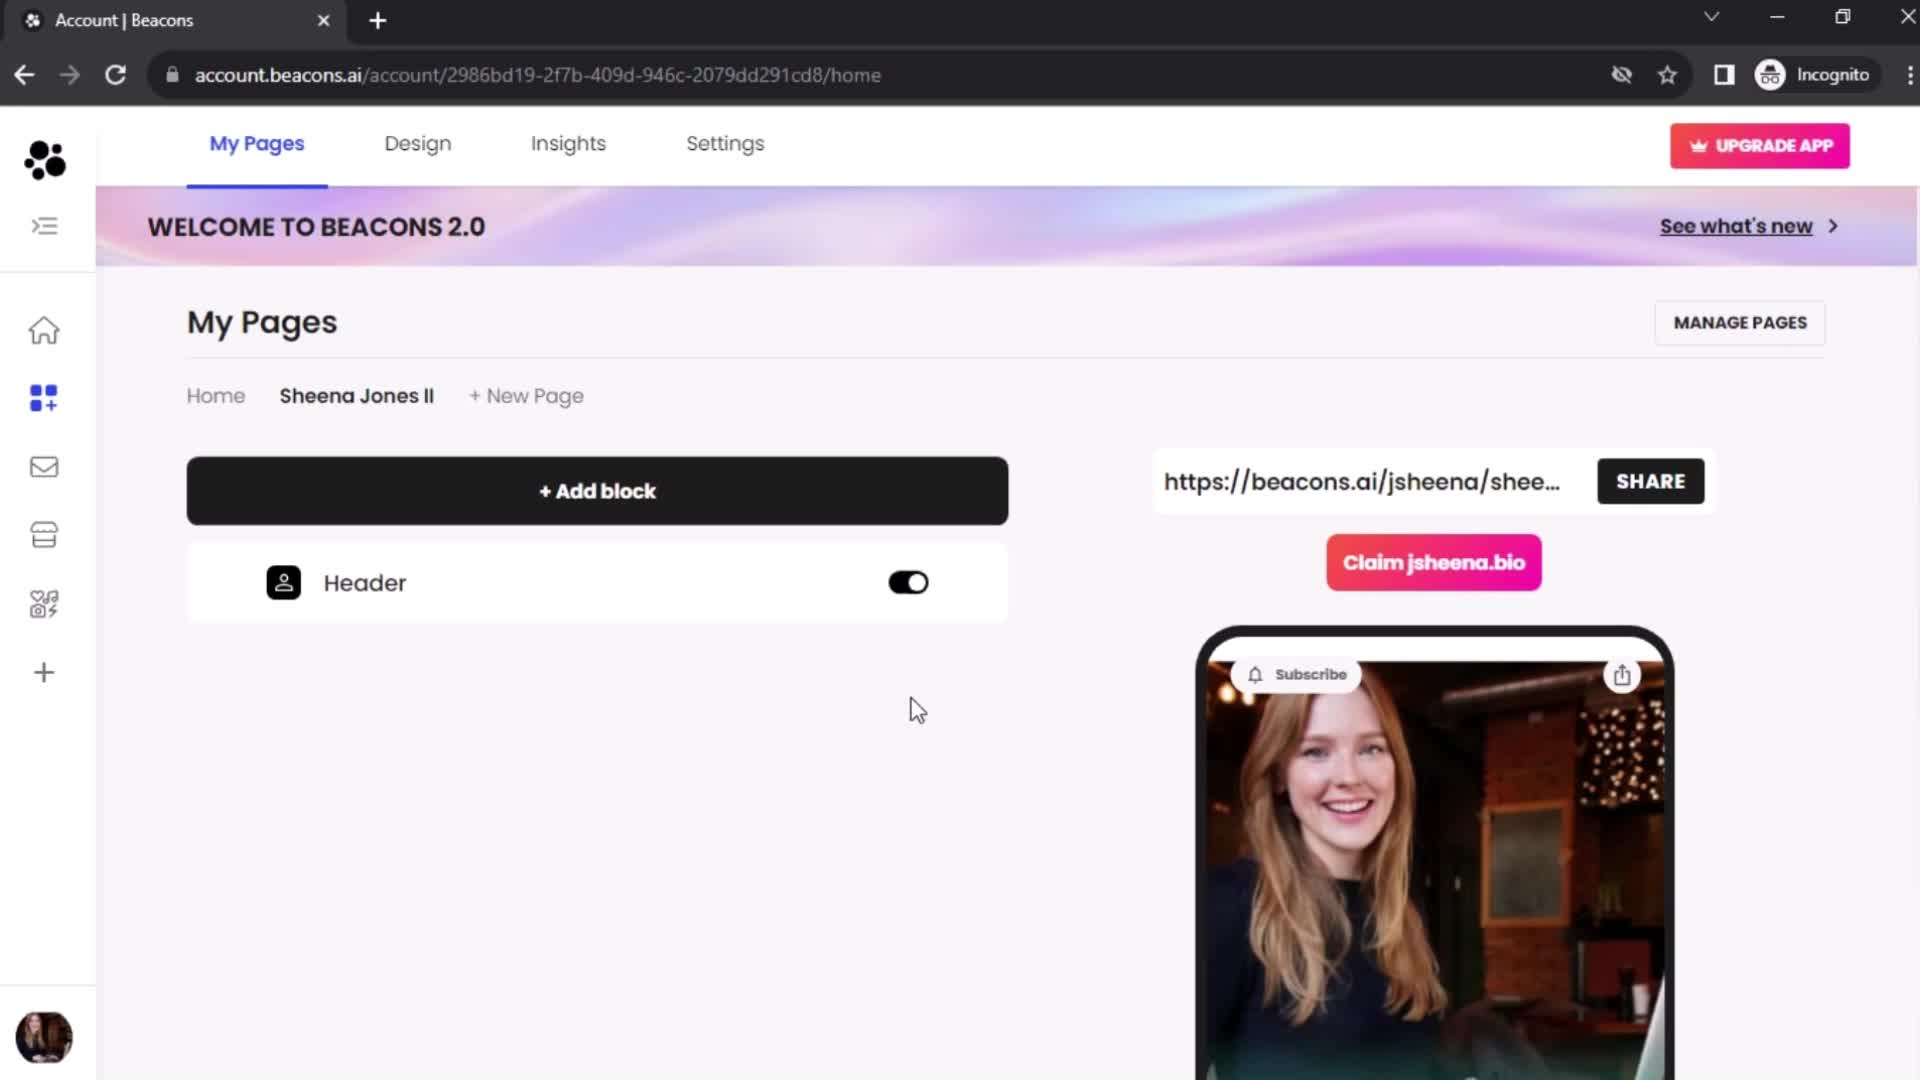Click the grid/pages icon in sidebar
The height and width of the screenshot is (1080, 1920).
pos(44,398)
